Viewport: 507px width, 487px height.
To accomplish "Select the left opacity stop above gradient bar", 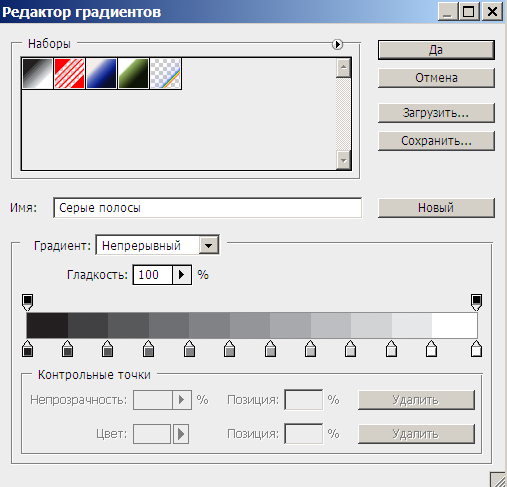I will click(27, 302).
